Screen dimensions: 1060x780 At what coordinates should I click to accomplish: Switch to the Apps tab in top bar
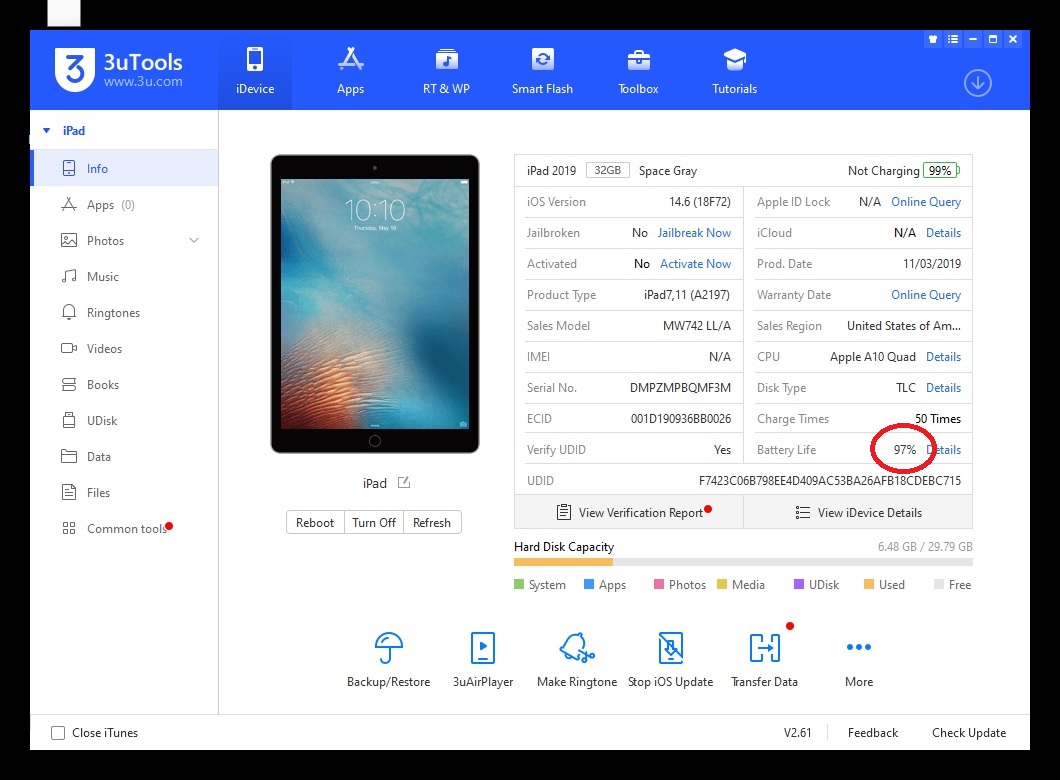click(x=350, y=70)
